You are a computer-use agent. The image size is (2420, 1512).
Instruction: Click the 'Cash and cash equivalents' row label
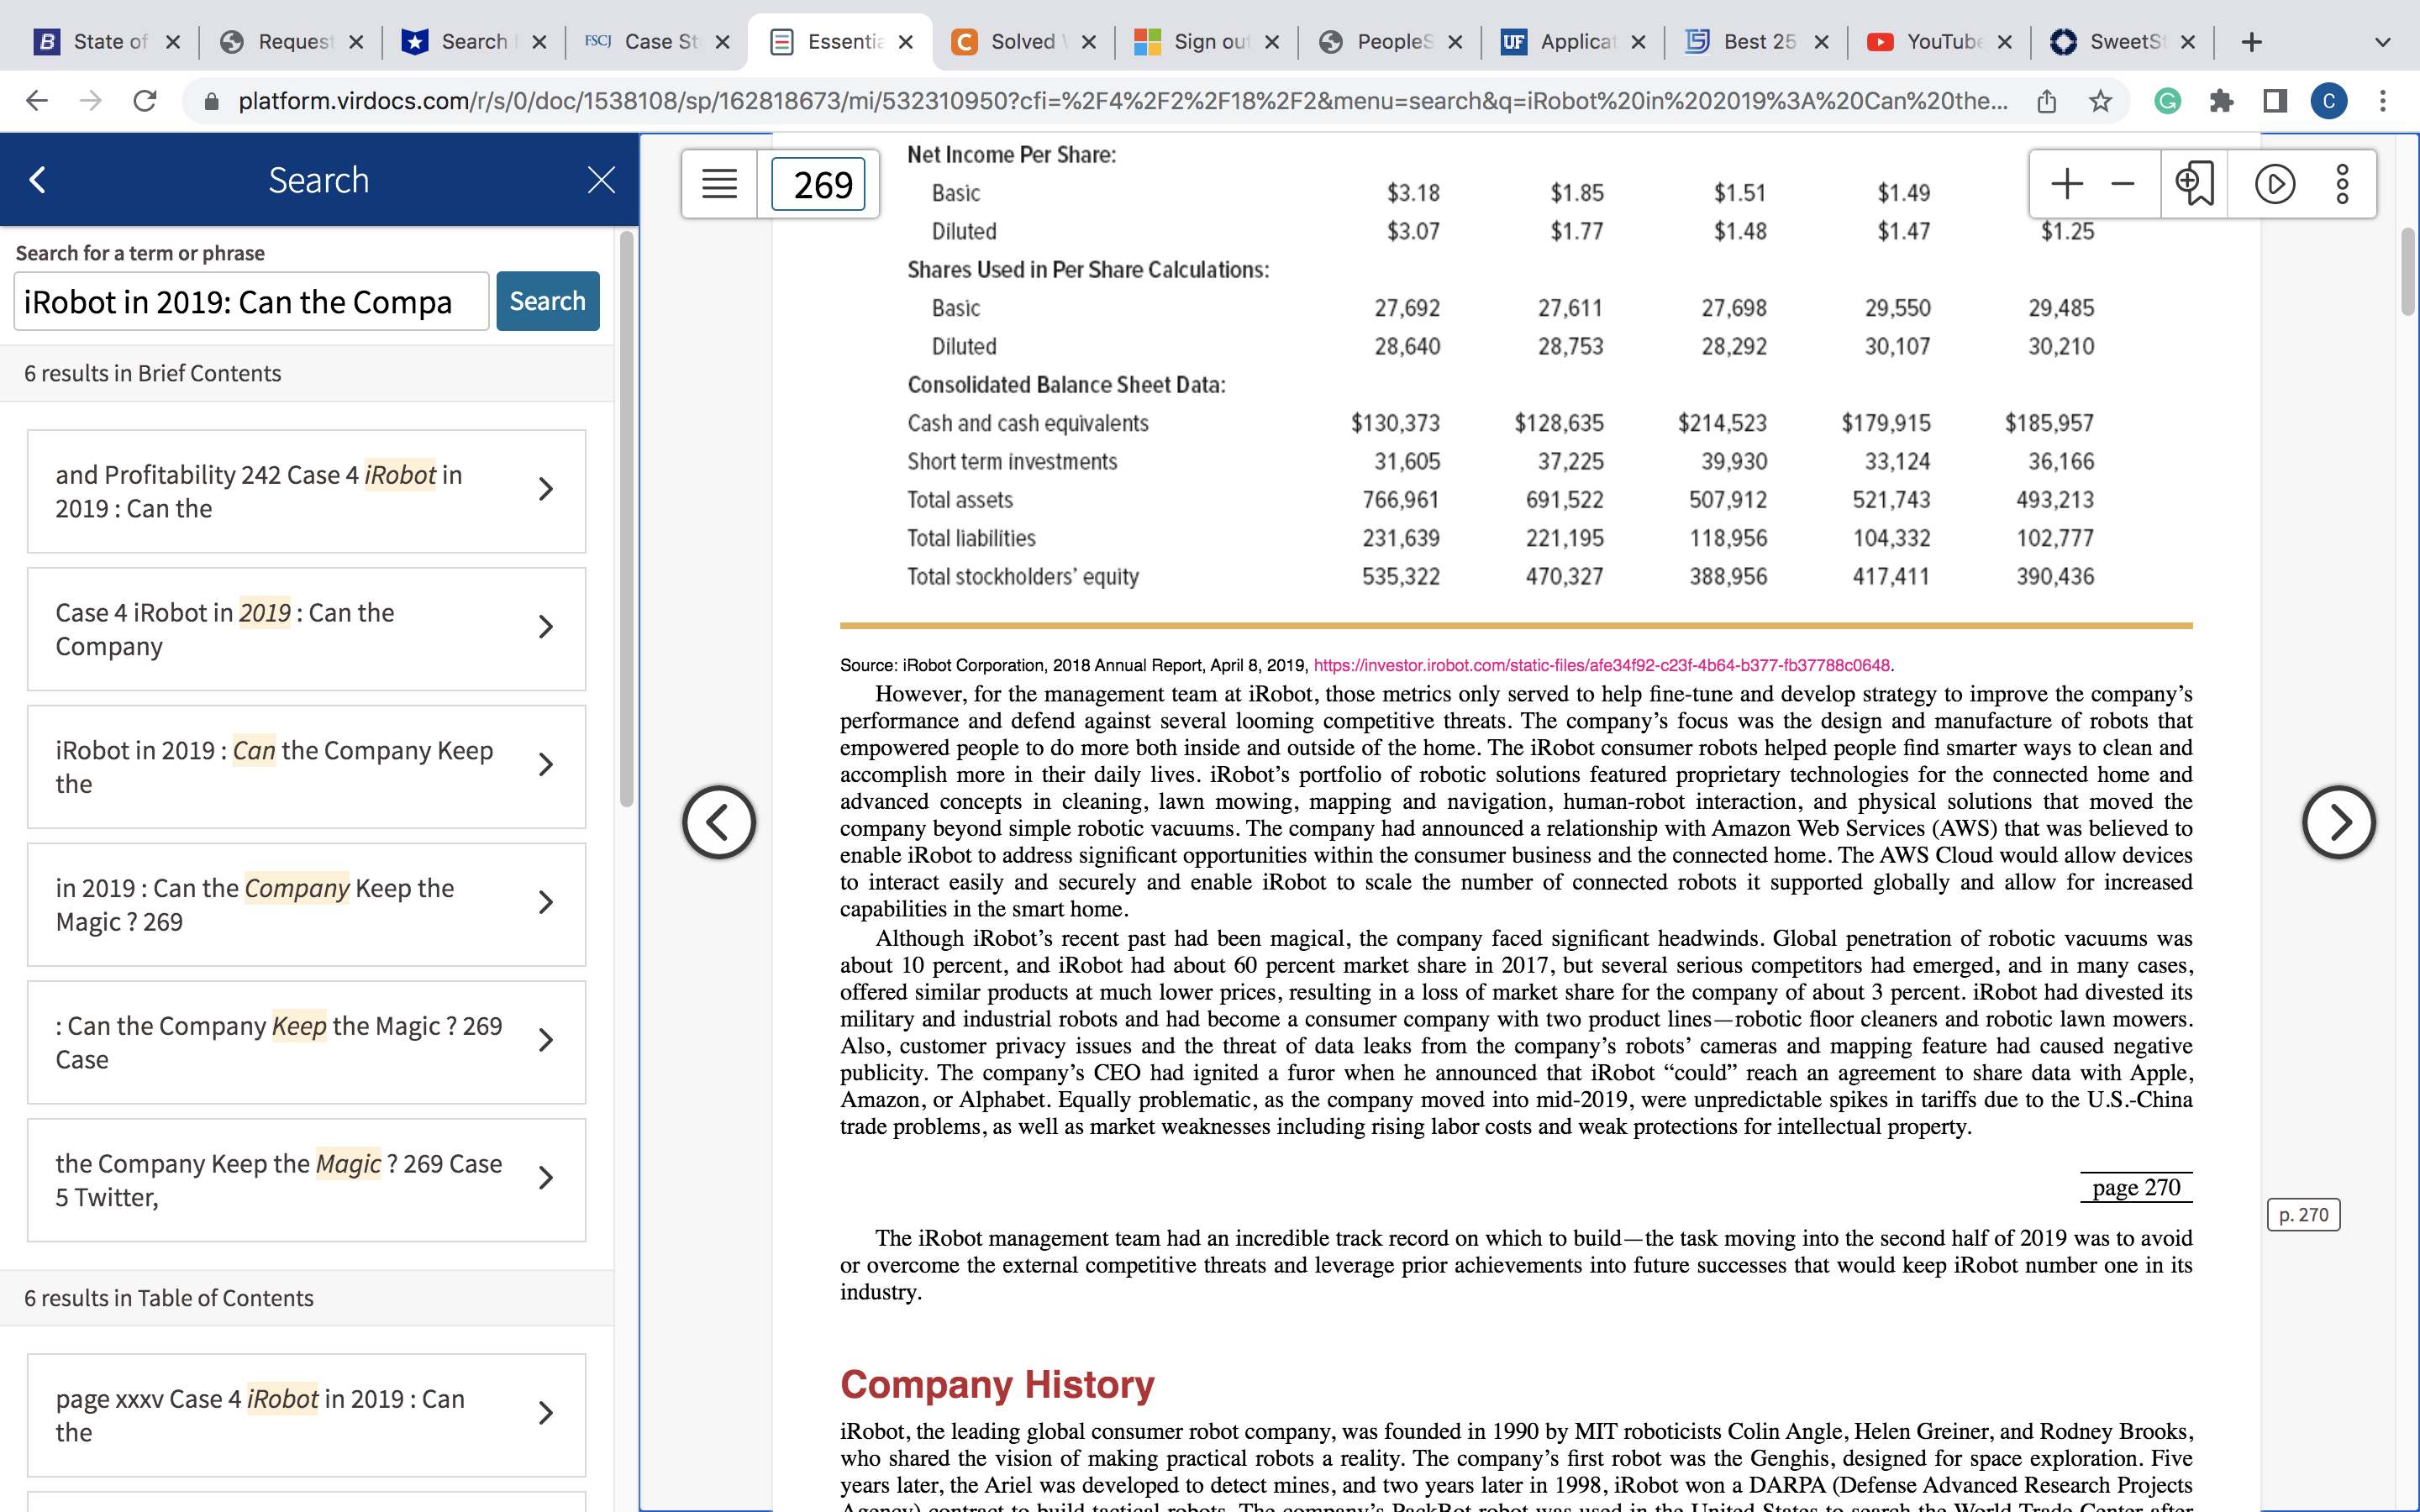[x=1028, y=423]
